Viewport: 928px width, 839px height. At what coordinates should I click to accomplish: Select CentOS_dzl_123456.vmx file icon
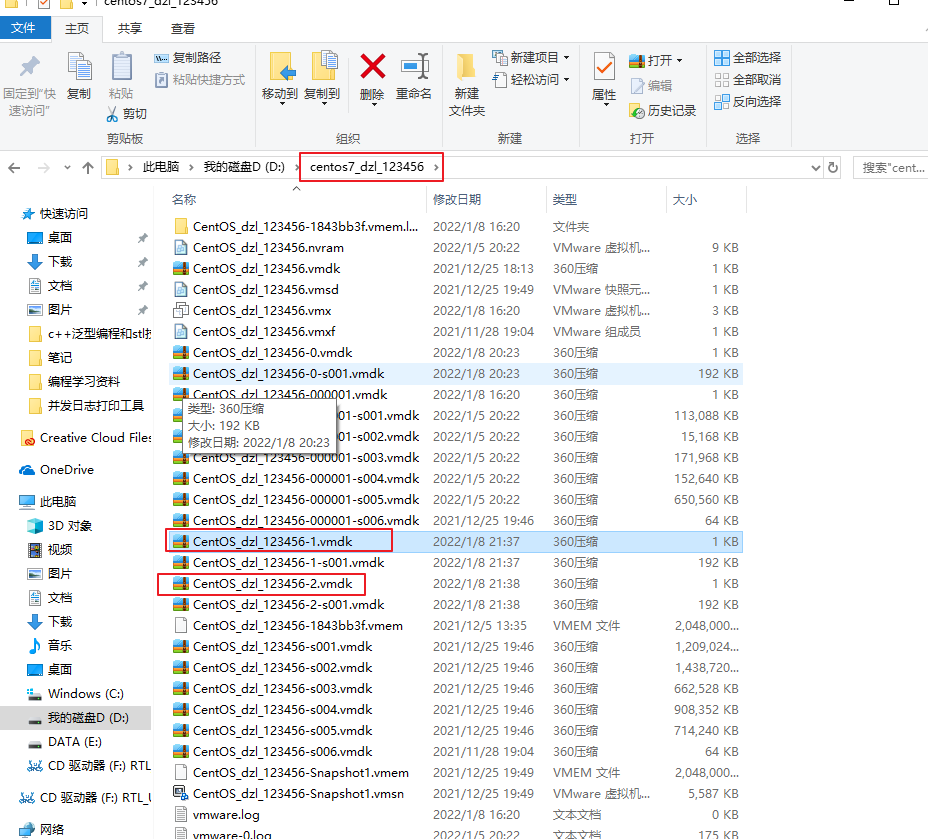181,311
